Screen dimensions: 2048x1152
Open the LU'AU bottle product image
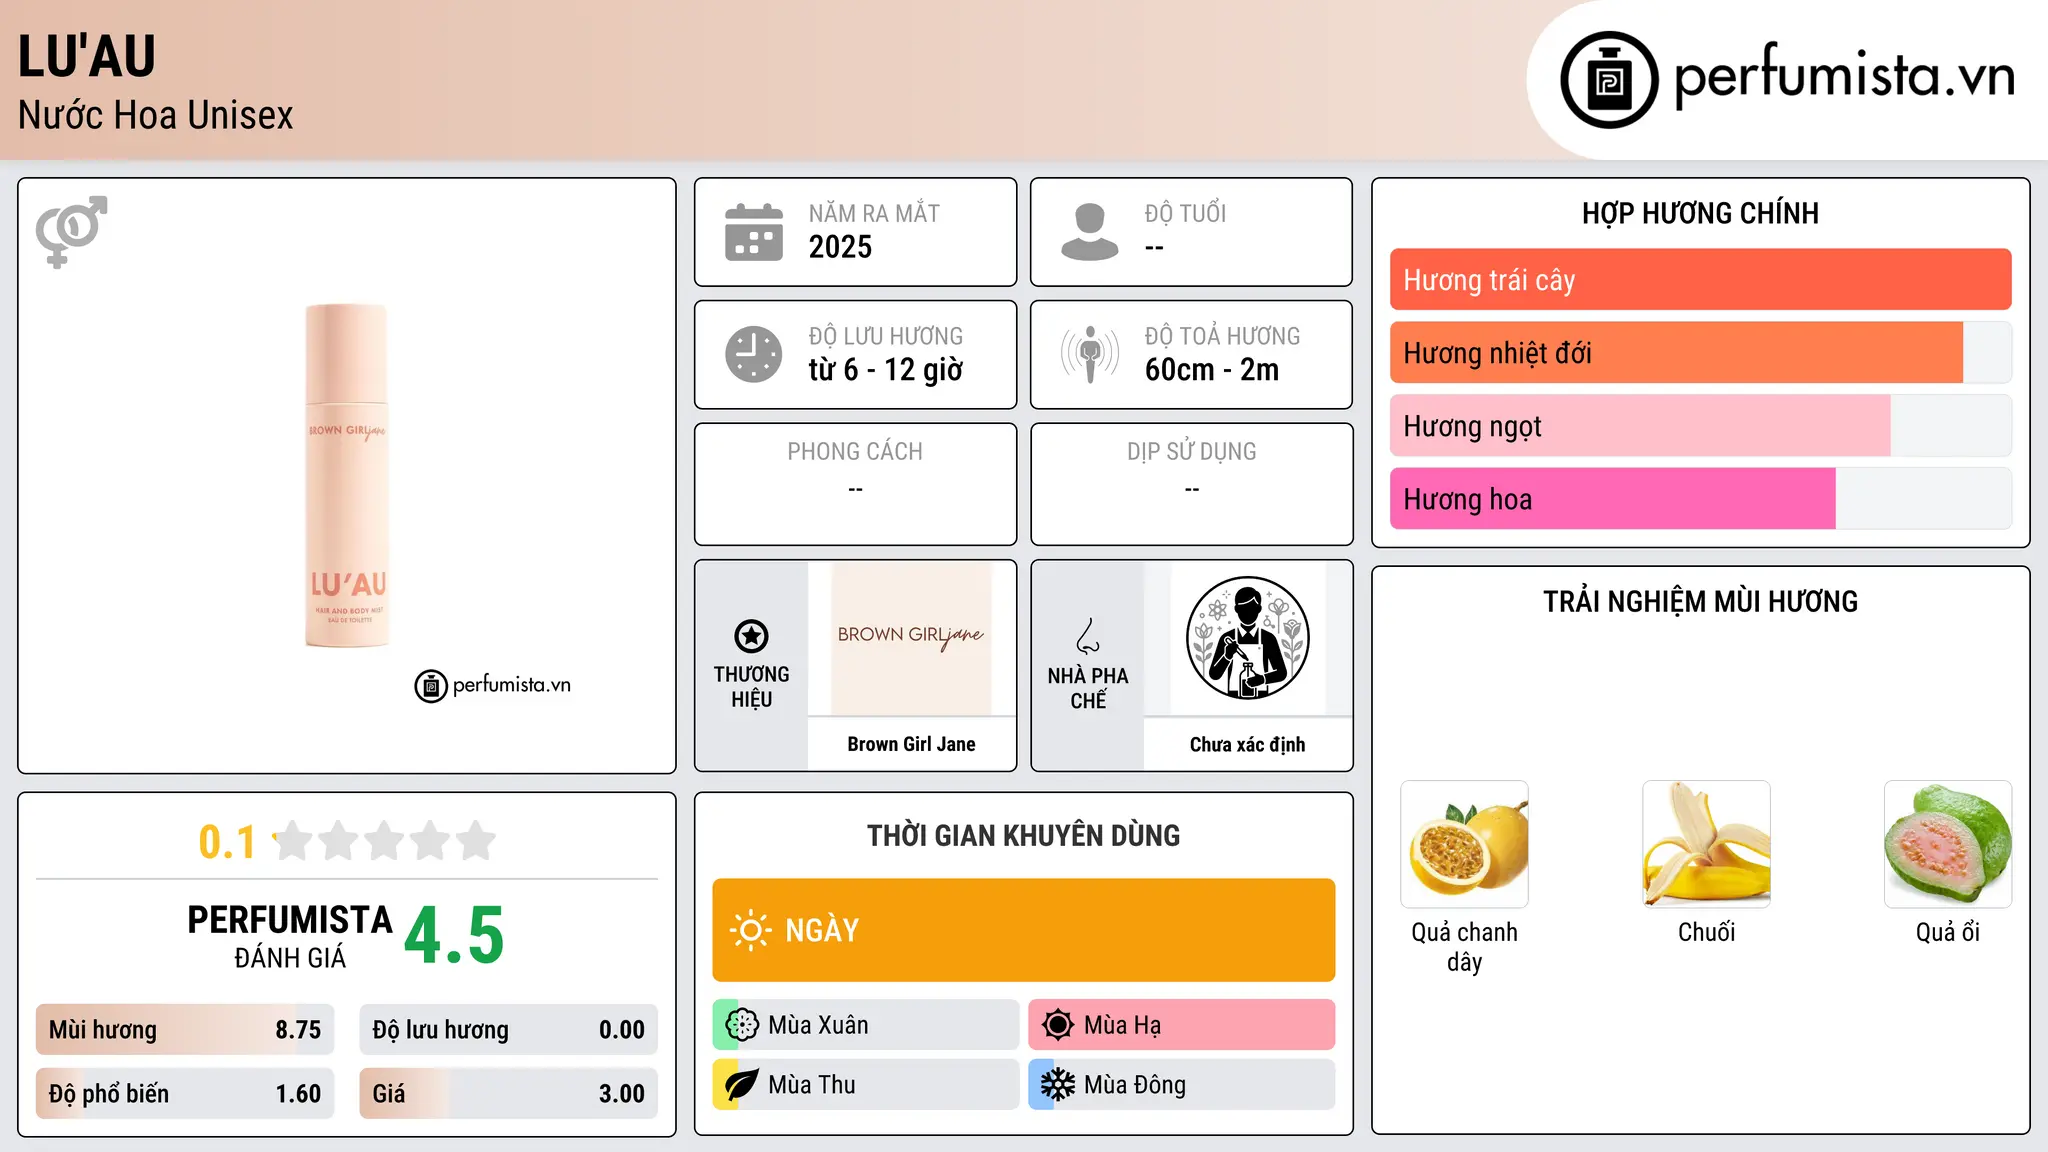[x=347, y=476]
